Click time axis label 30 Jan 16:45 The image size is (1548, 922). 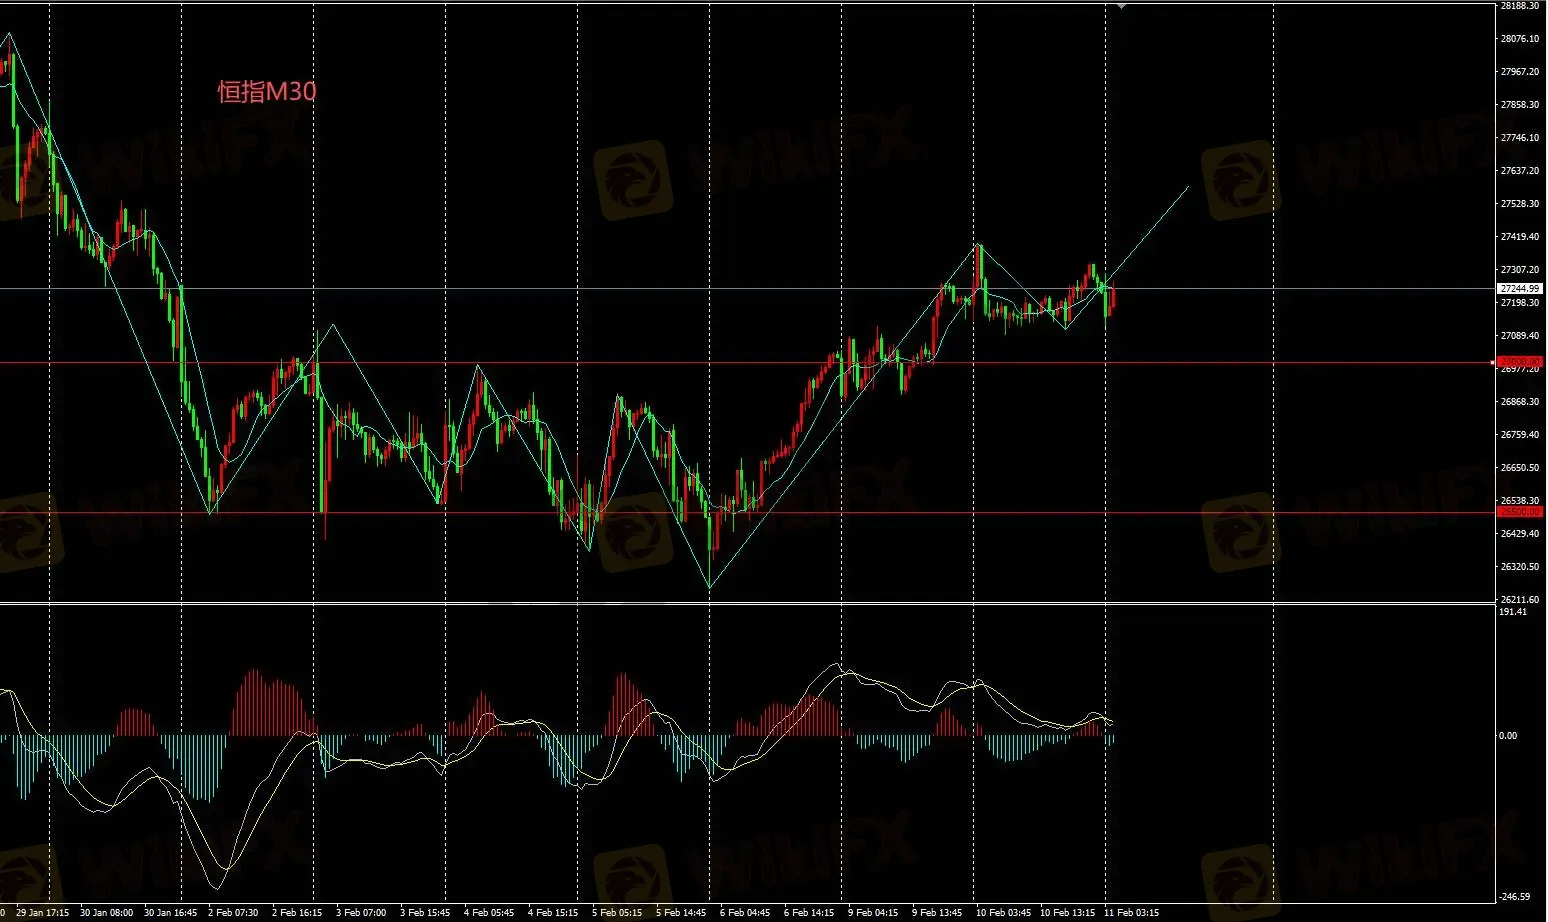pos(171,913)
